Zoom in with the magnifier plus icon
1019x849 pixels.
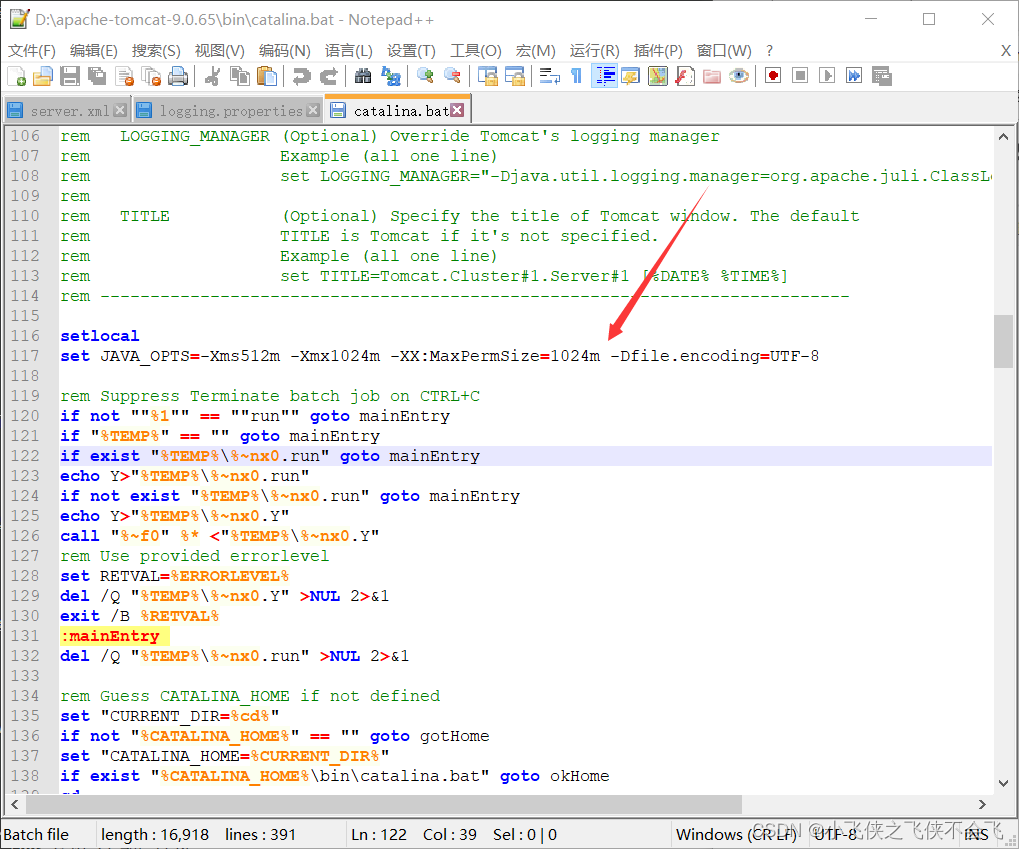click(x=425, y=77)
